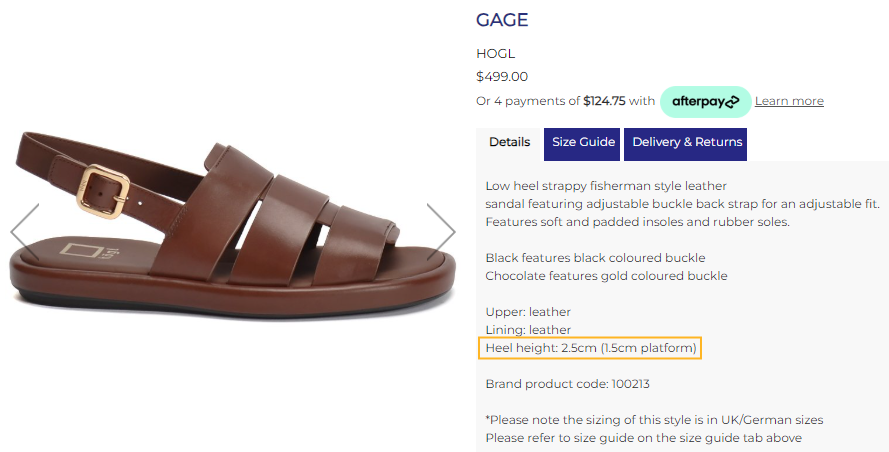
Task: Click the UK/German sizes note
Action: 654,420
